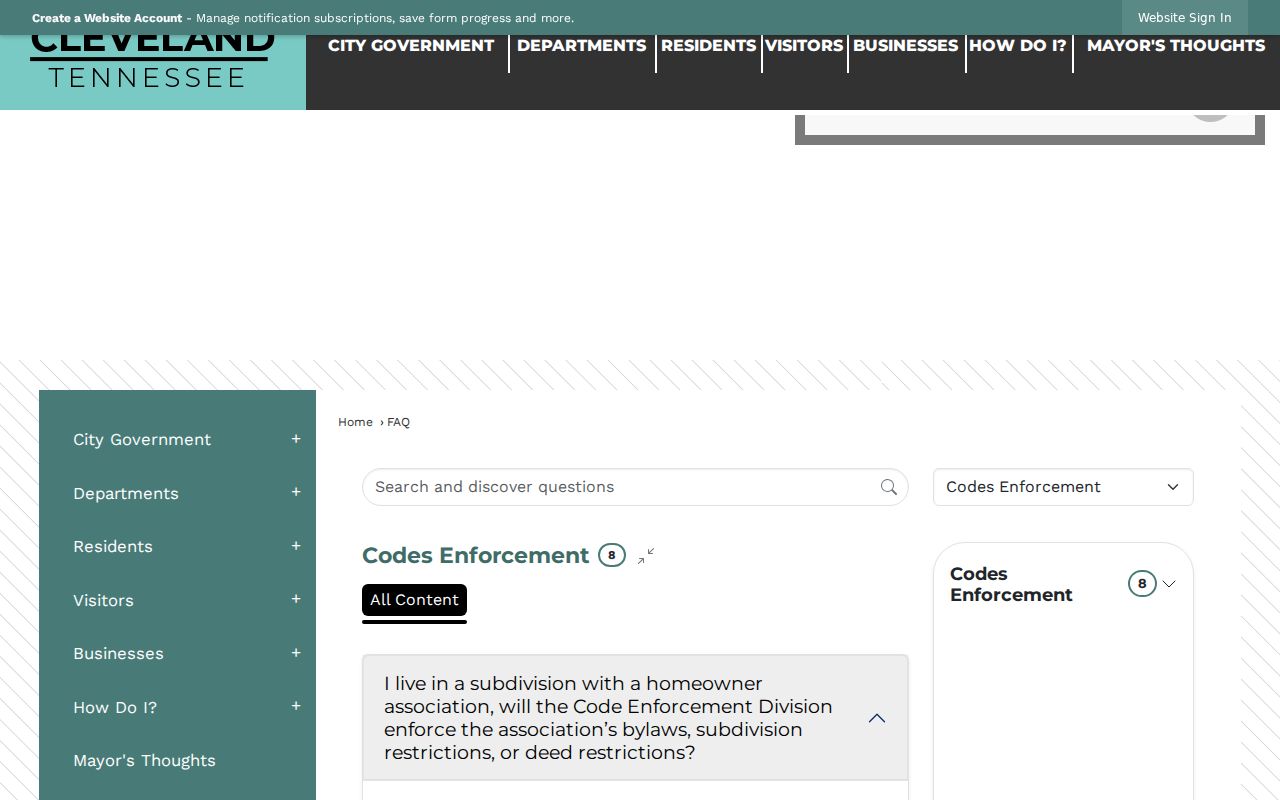
Task: Toggle the Codes Enforcement chevron in the right panel
Action: coord(1169,584)
